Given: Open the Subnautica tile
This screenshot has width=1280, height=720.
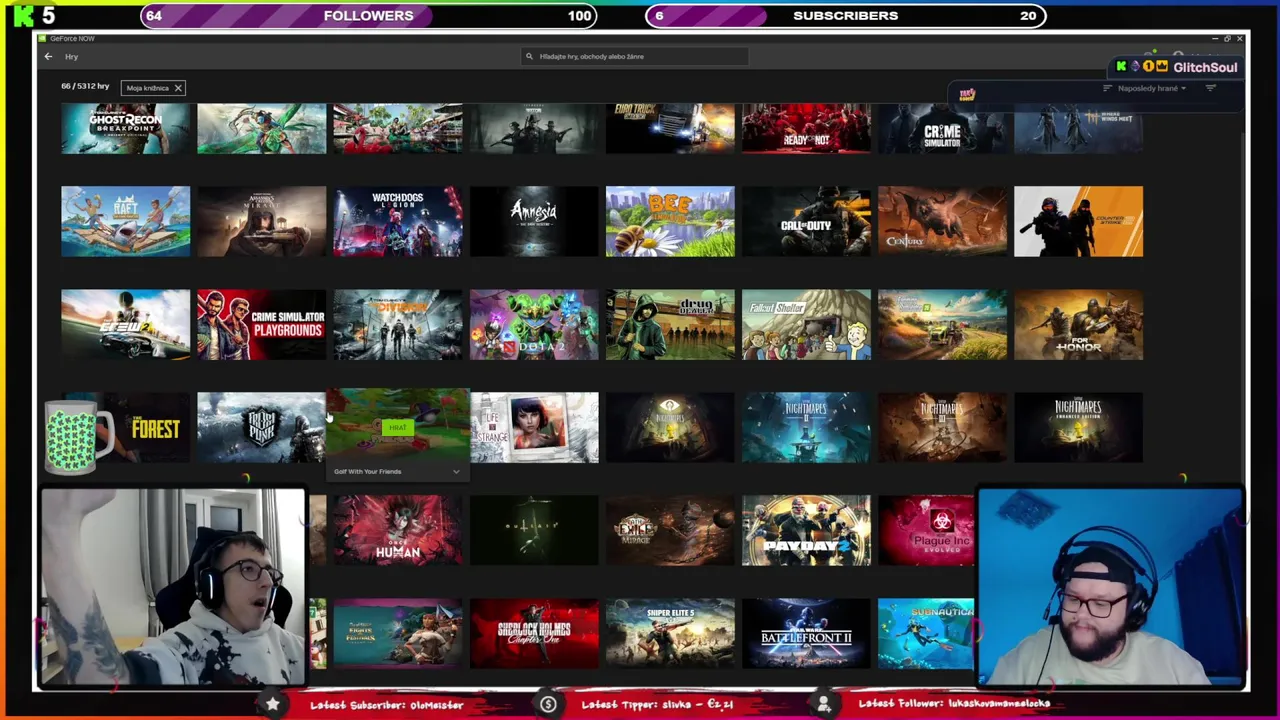Looking at the screenshot, I should (927, 634).
